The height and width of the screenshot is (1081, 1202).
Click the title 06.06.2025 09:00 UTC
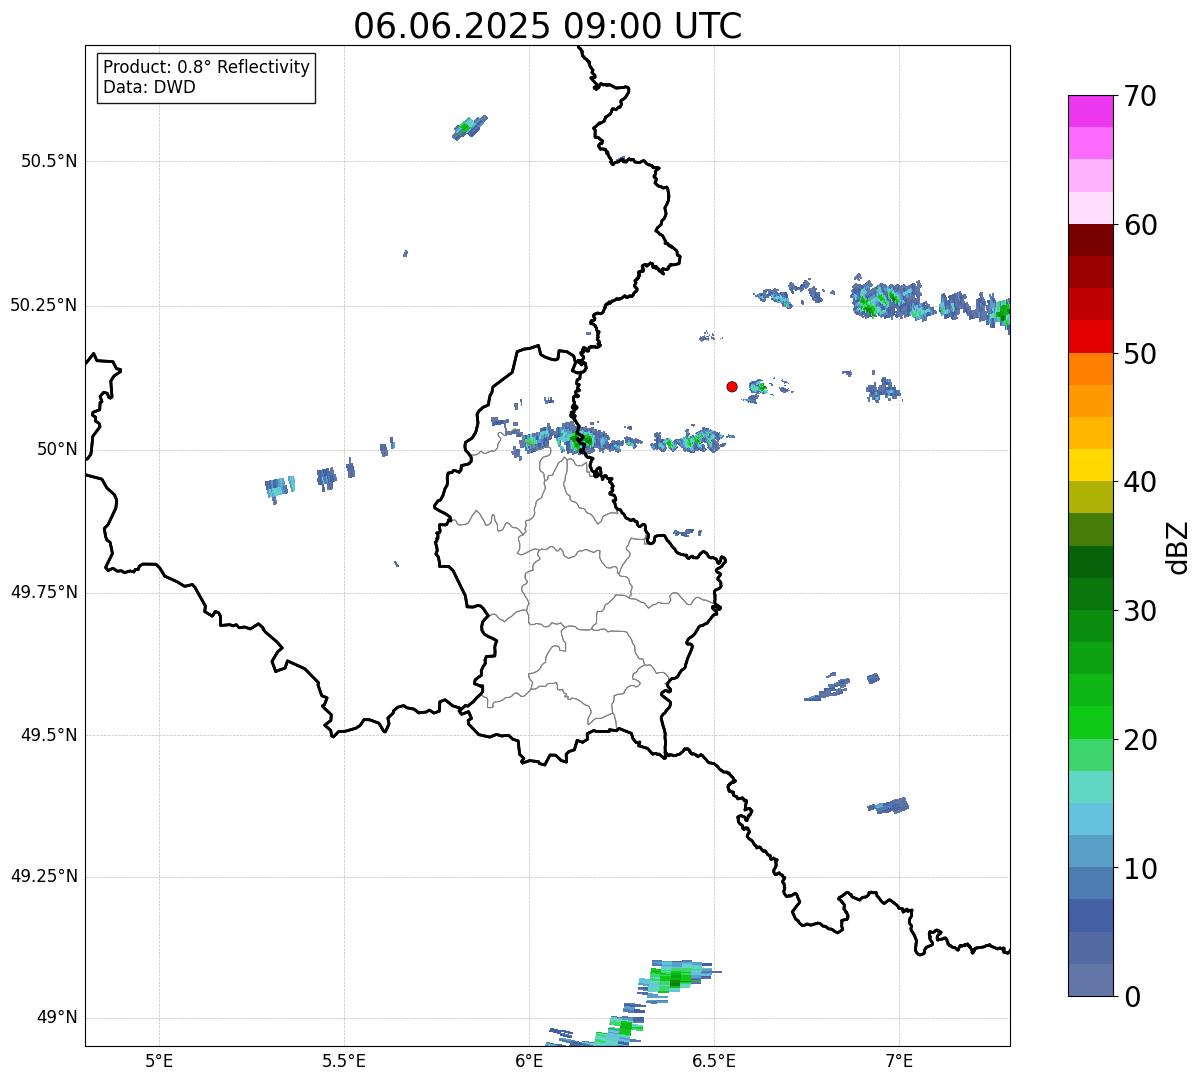click(x=548, y=26)
